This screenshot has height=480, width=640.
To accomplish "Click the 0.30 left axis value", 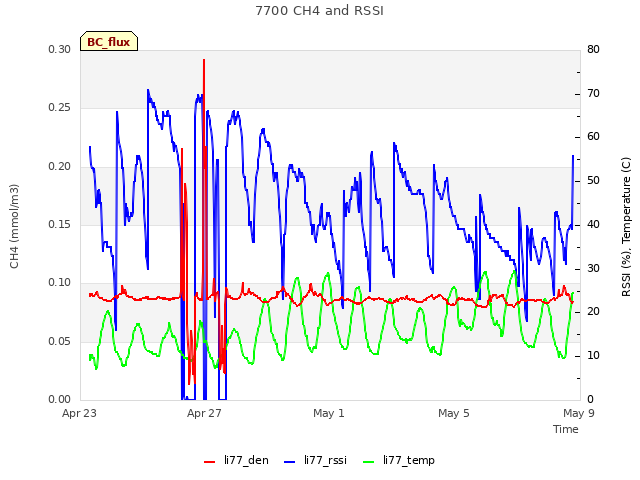I will point(60,49).
